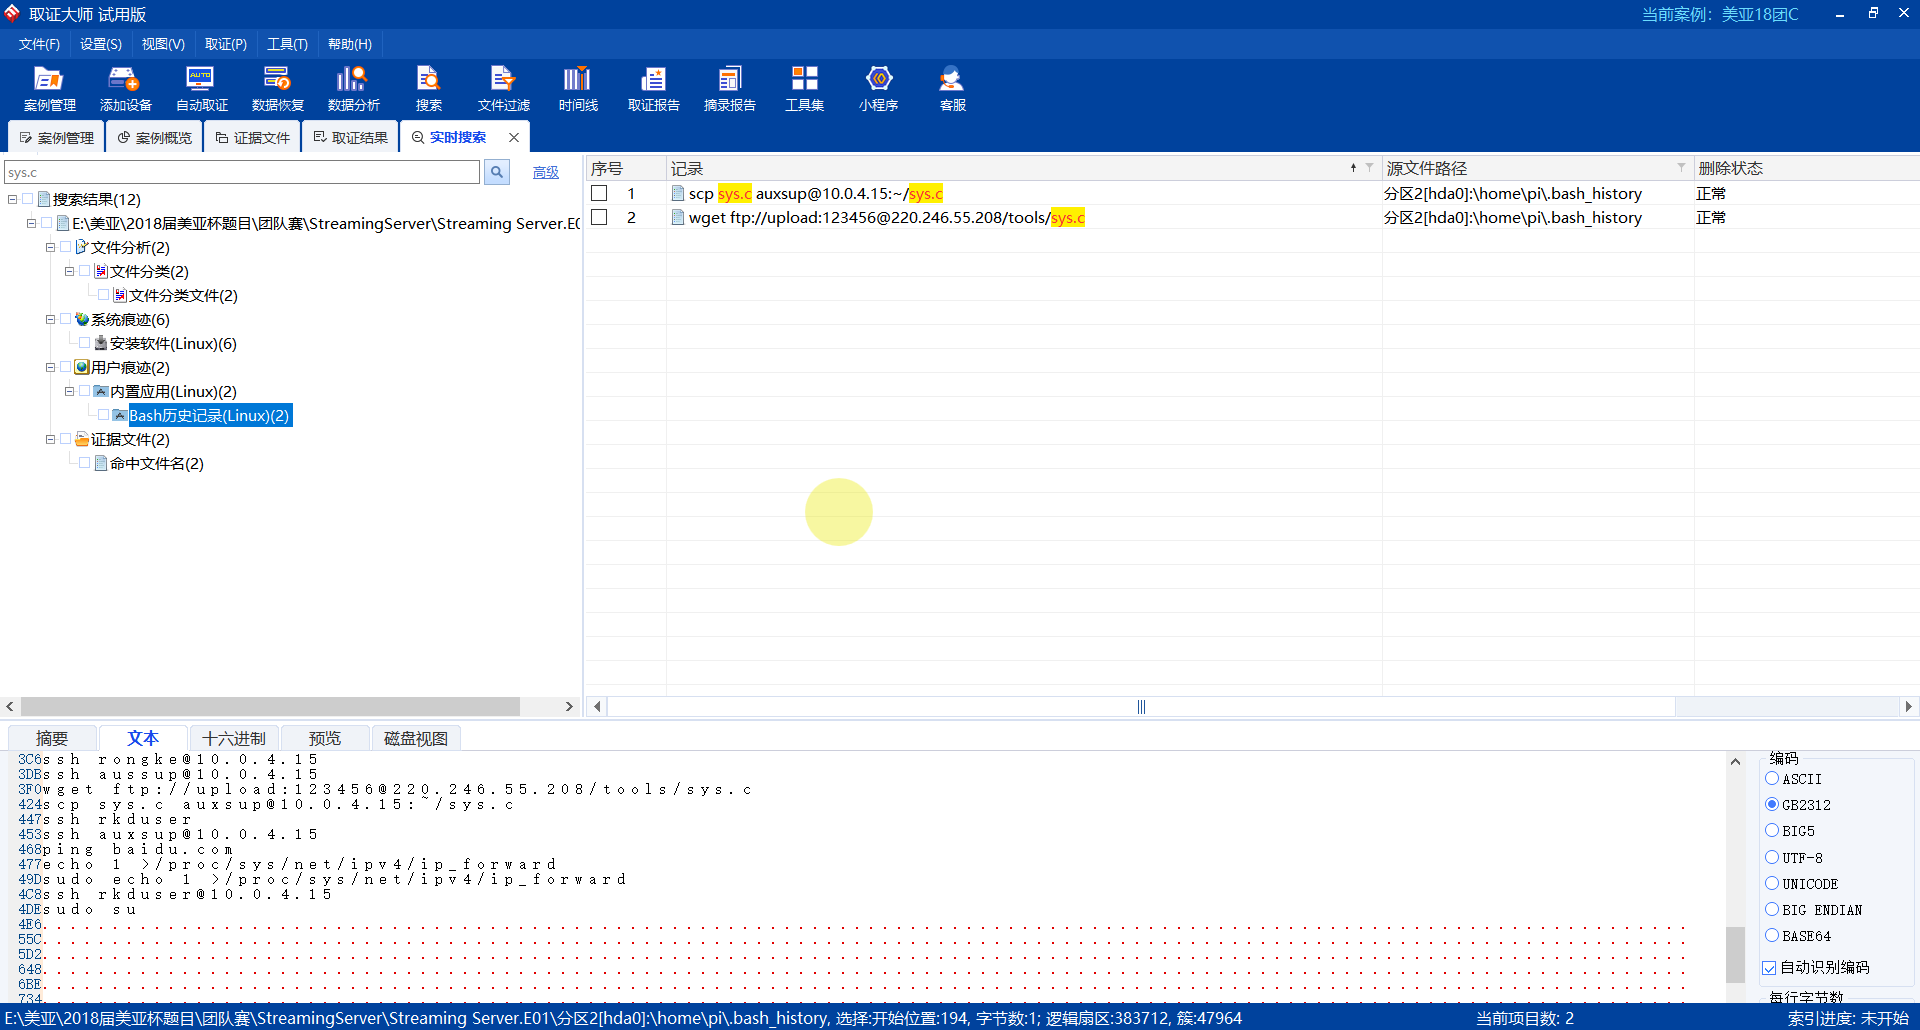Screen dimensions: 1920x1030
Task: Click the 命中文件名(2) tree node
Action: [156, 463]
